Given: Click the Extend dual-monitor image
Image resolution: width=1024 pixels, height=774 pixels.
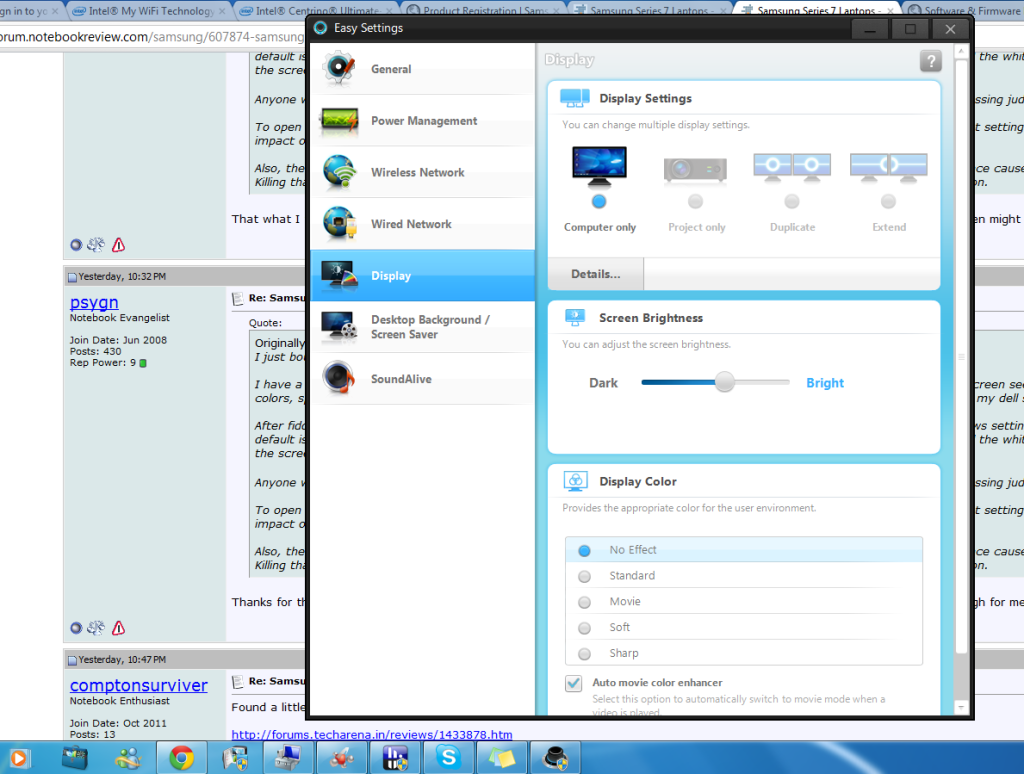Looking at the screenshot, I should point(888,168).
